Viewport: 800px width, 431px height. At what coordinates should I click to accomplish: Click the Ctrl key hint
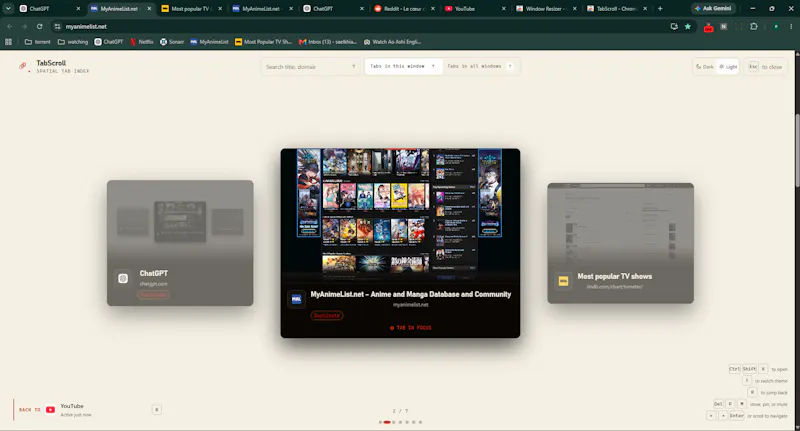pyautogui.click(x=734, y=369)
